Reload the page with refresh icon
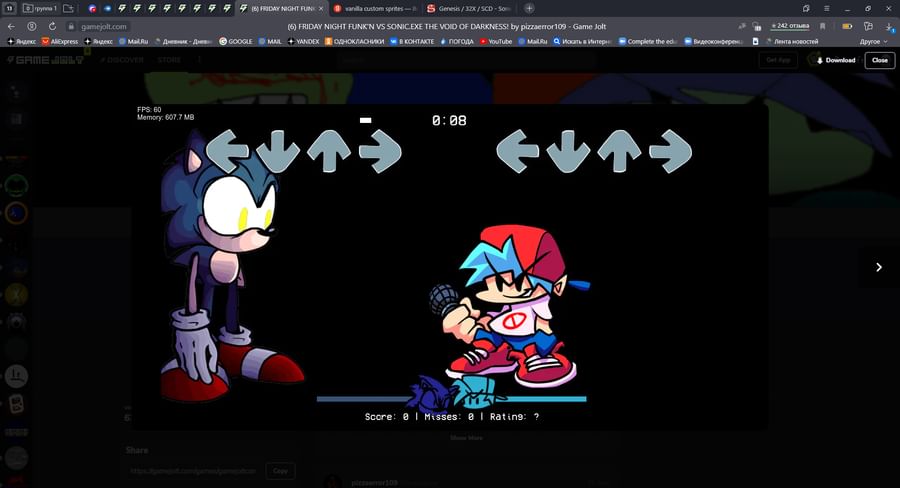900x488 pixels. (x=52, y=26)
